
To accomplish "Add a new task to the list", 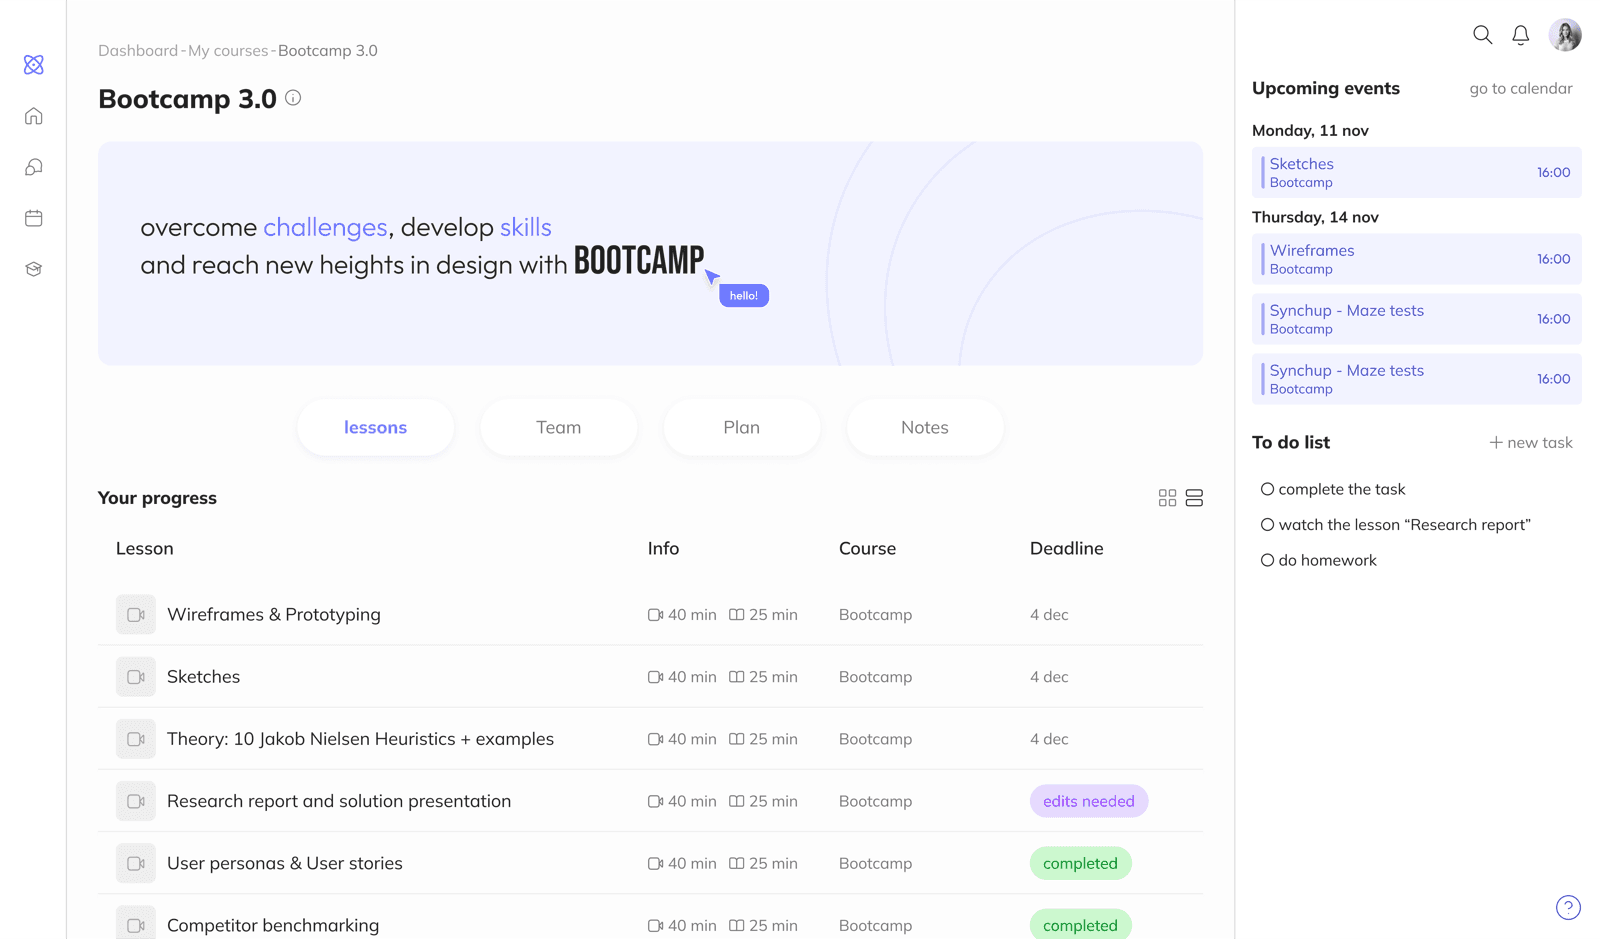I will (1530, 442).
